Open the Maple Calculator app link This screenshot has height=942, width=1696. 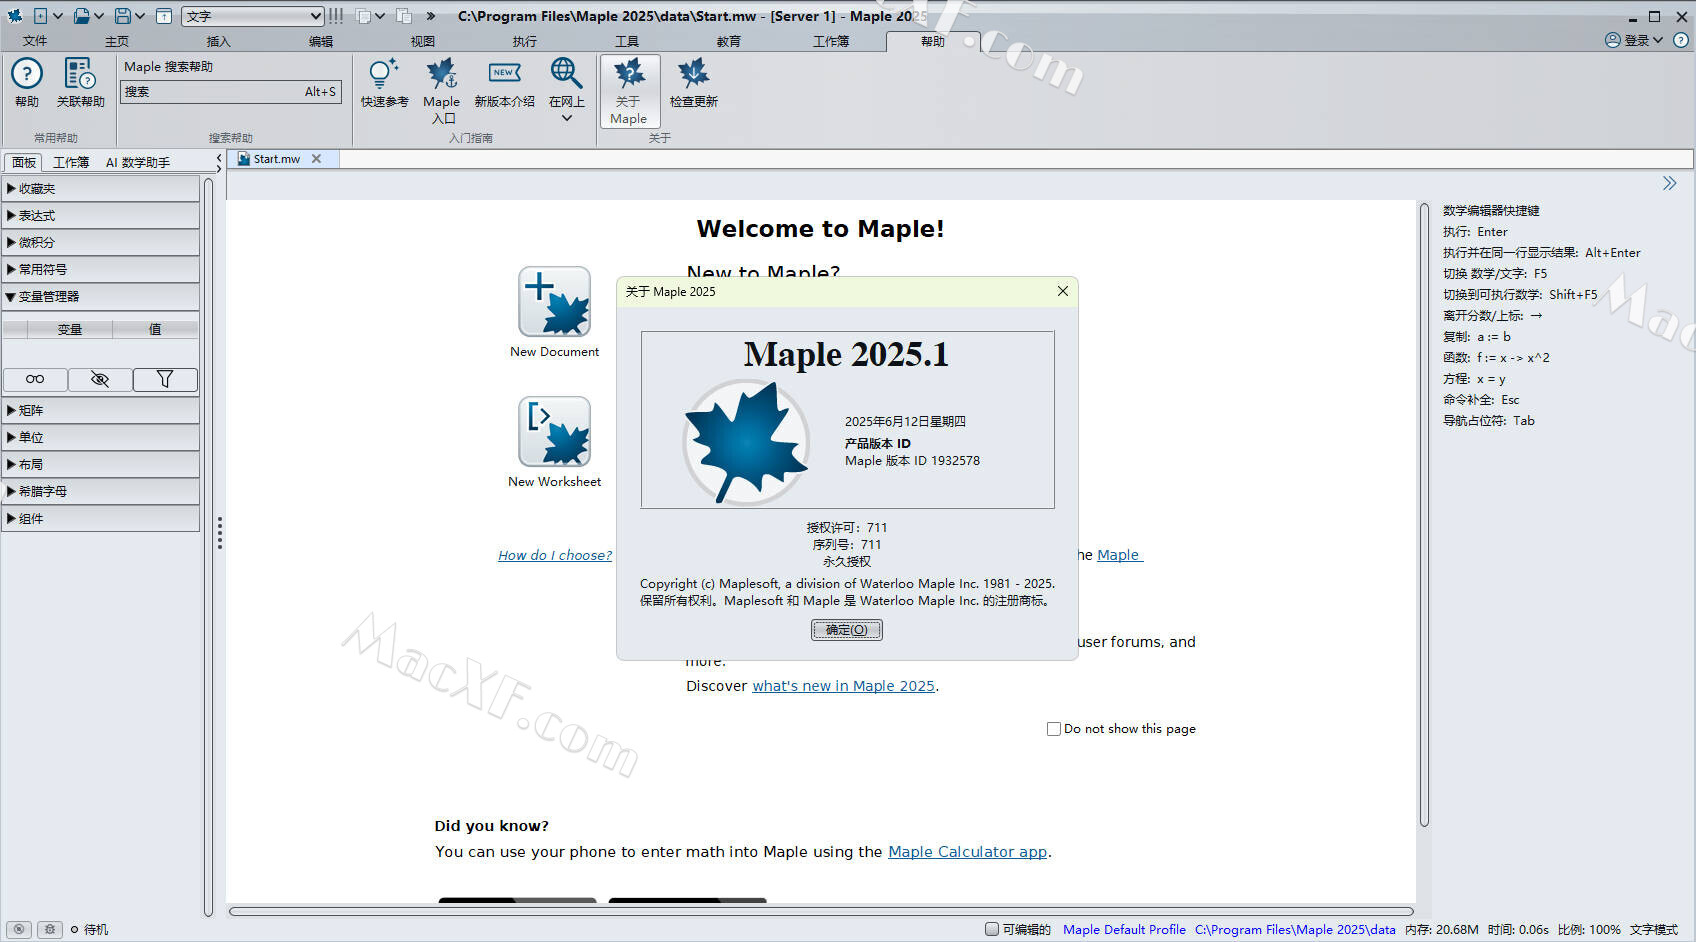(x=968, y=852)
